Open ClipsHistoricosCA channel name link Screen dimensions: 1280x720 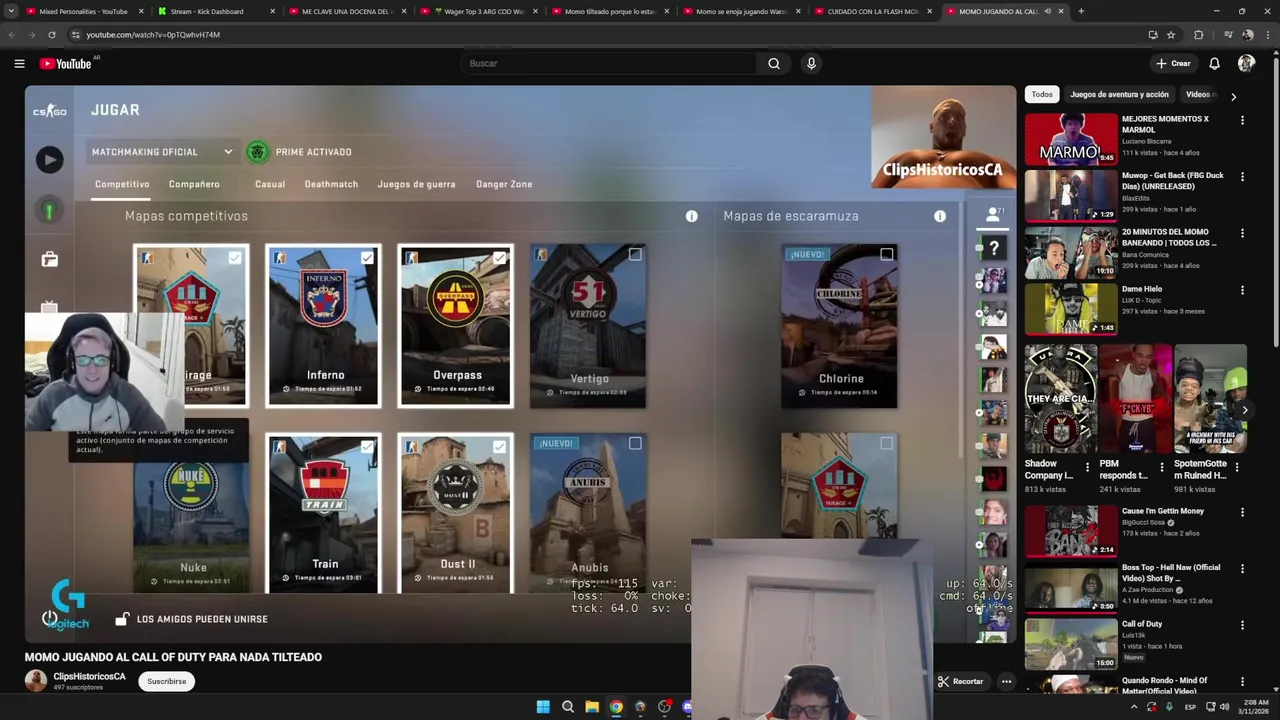pyautogui.click(x=89, y=677)
